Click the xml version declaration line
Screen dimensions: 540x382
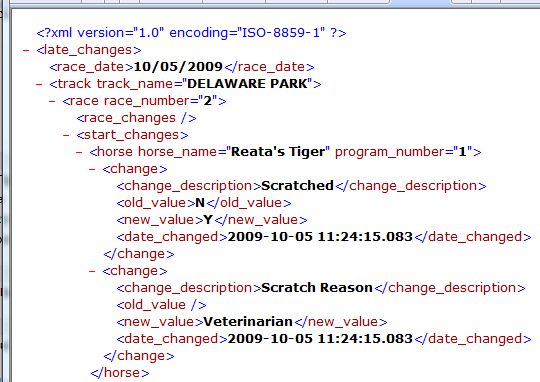click(191, 33)
